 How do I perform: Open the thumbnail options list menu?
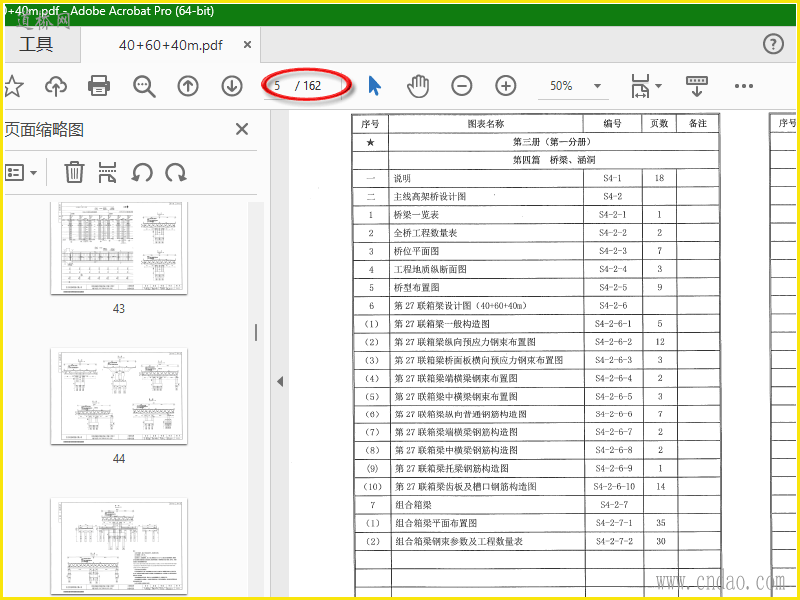21,172
